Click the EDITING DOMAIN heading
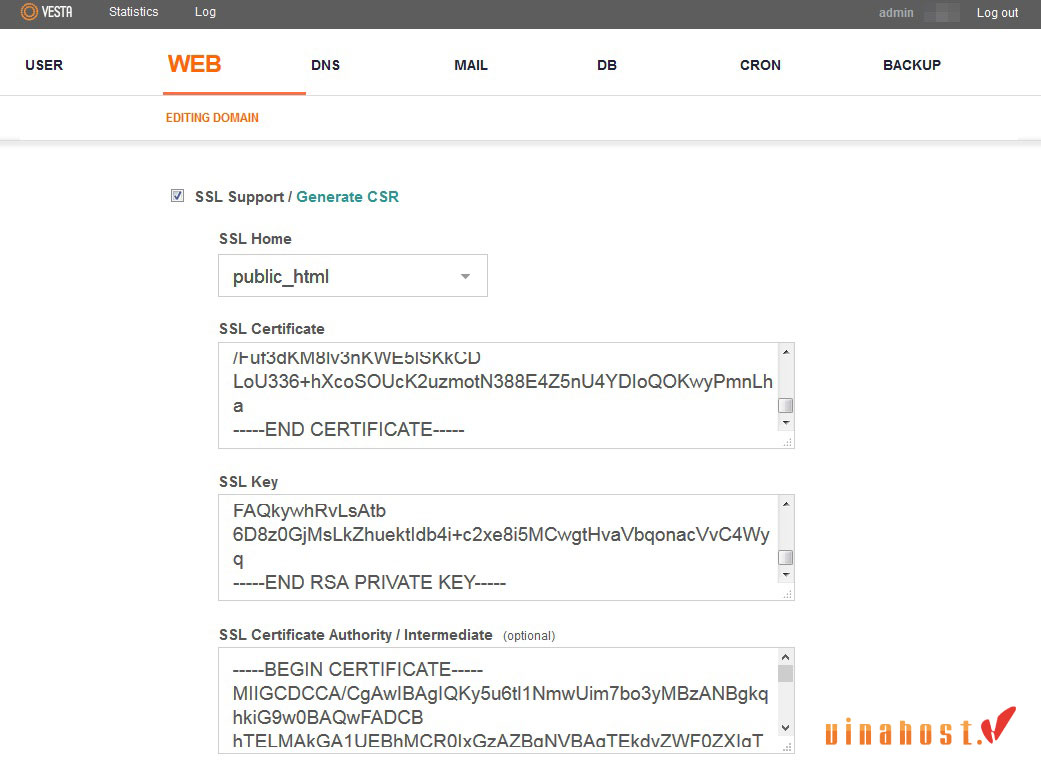Screen dimensions: 1041x768 coord(212,117)
